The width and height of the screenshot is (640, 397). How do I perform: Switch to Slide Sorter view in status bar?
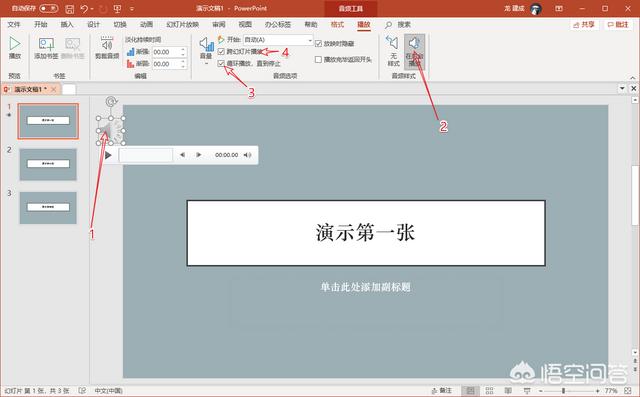[x=489, y=391]
